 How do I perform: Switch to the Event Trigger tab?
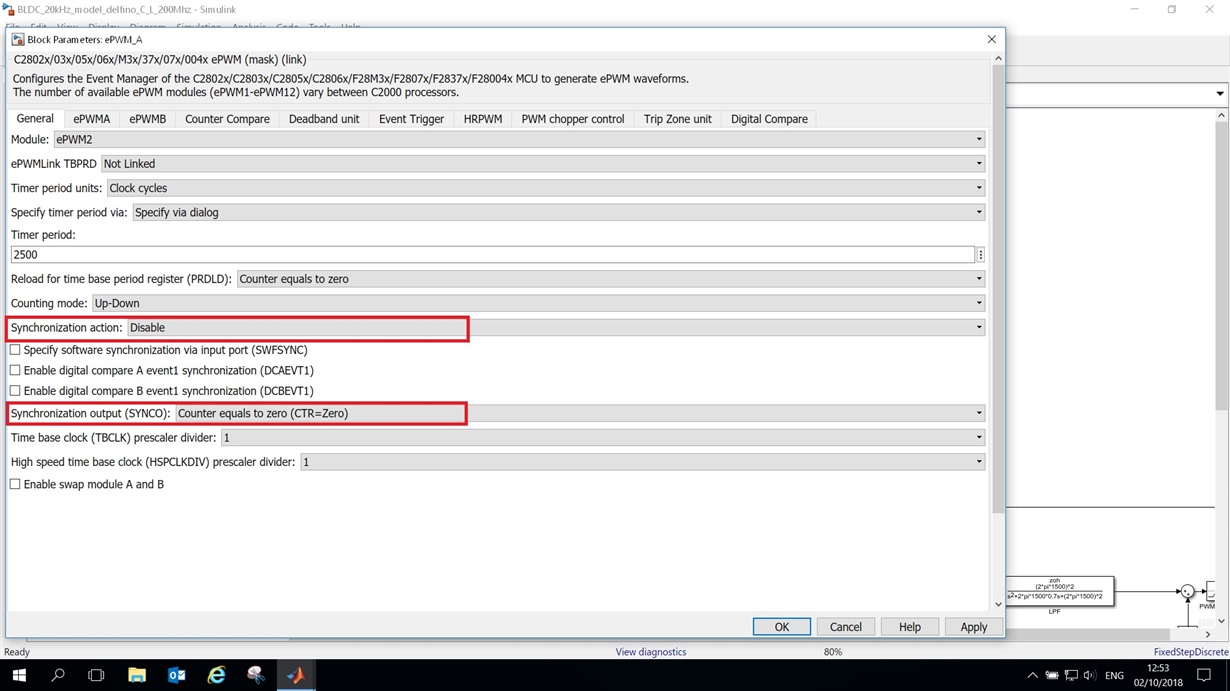pyautogui.click(x=411, y=118)
